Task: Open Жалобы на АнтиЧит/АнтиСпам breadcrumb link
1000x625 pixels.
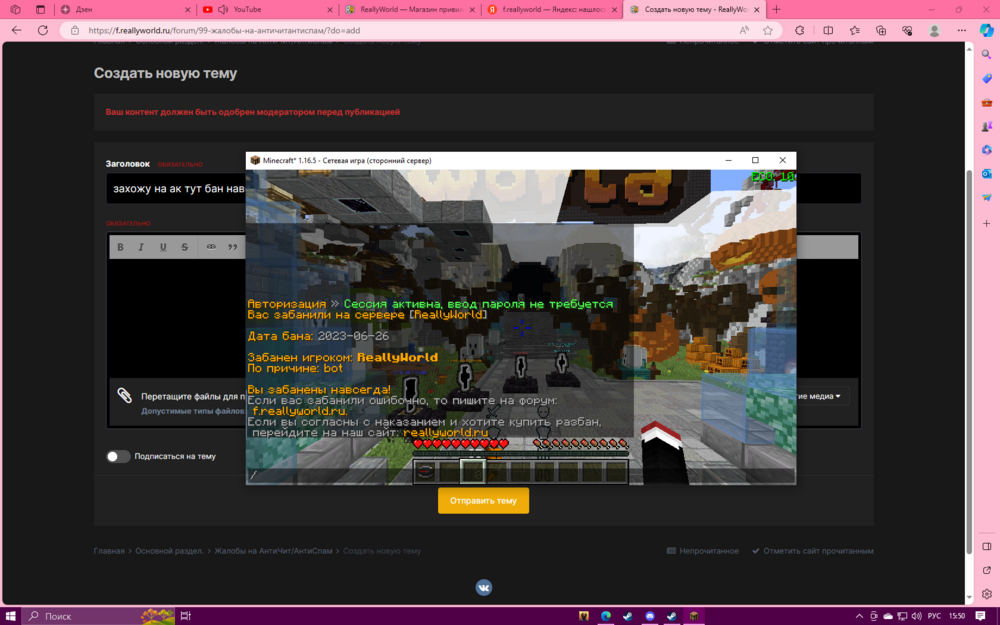Action: point(273,551)
